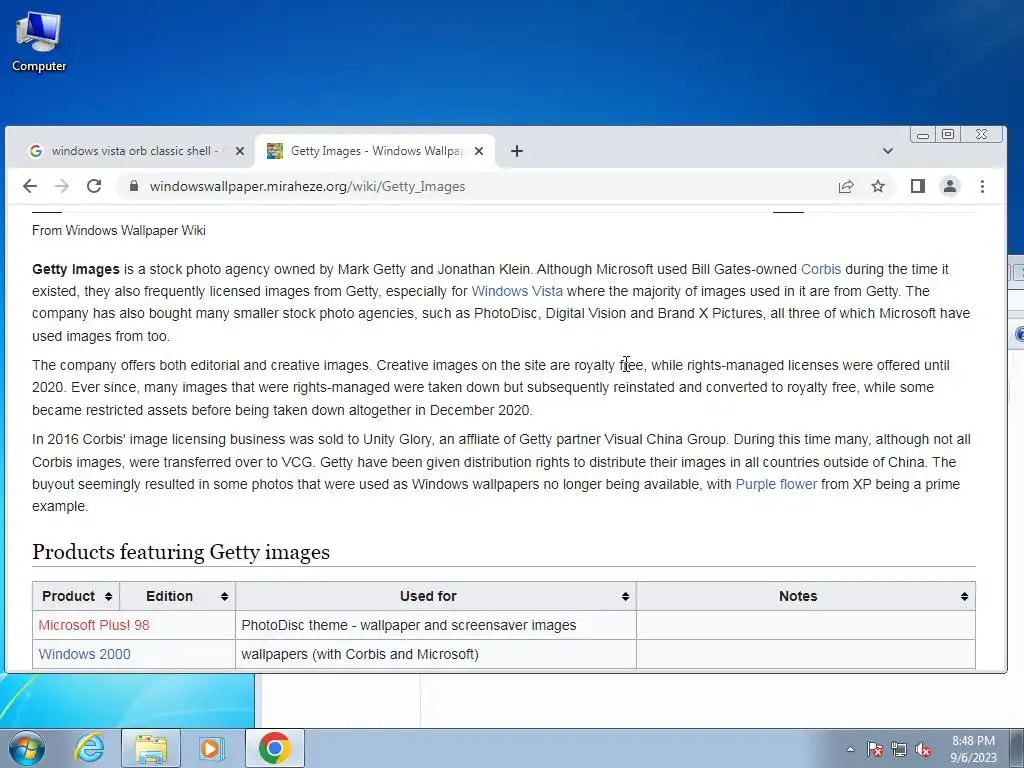Open Windows Explorer from the taskbar
The image size is (1024, 768).
150,748
